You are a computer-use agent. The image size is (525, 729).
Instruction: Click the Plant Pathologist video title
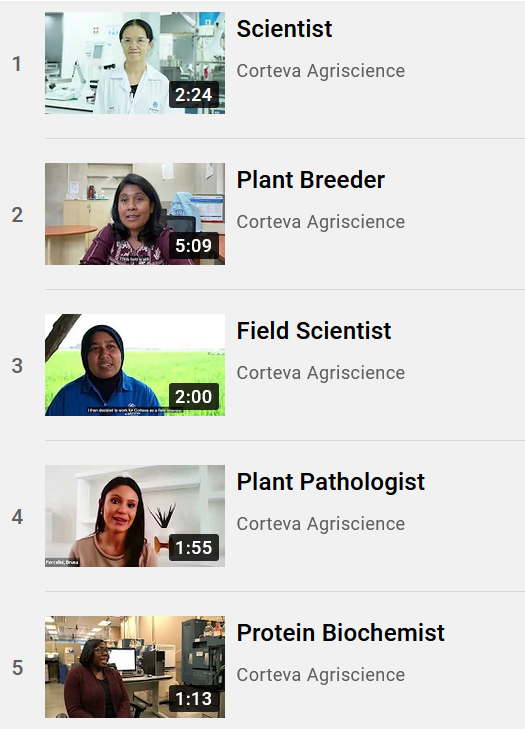(x=331, y=482)
